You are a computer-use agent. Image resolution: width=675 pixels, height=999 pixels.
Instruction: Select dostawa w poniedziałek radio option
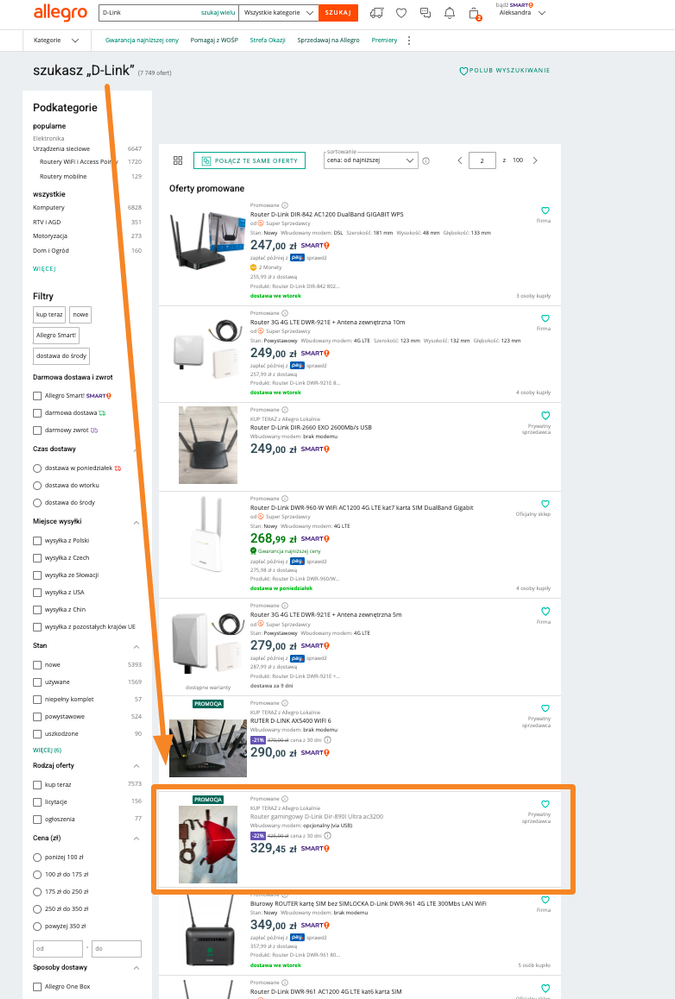pyautogui.click(x=37, y=468)
